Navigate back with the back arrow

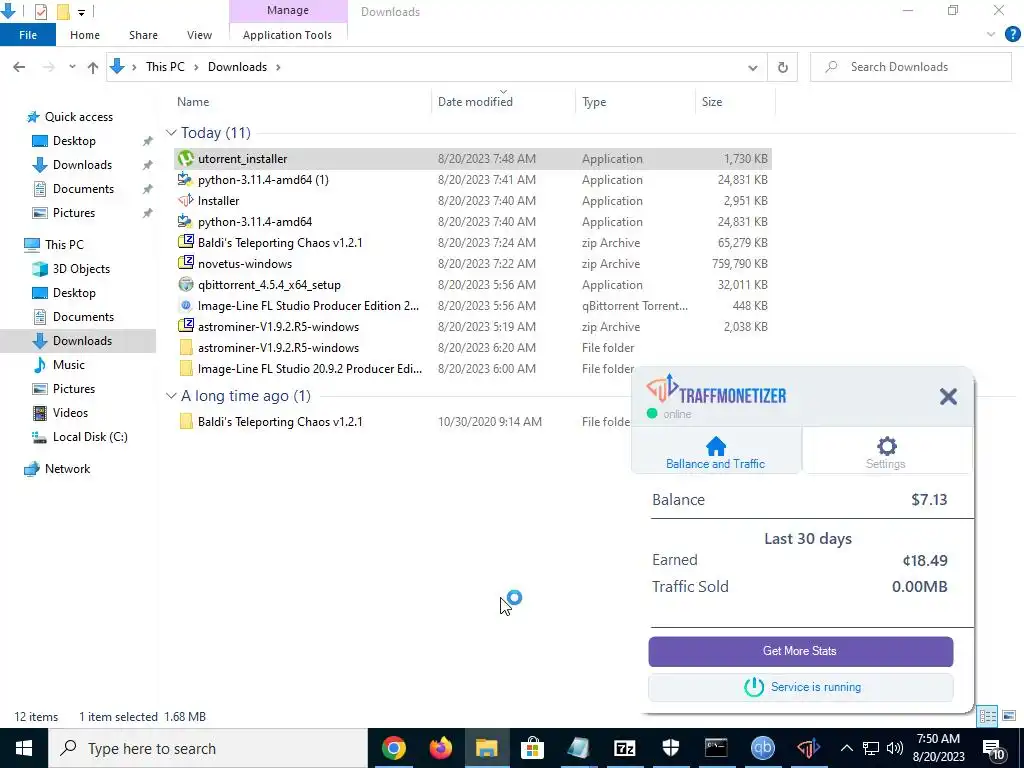pos(19,67)
